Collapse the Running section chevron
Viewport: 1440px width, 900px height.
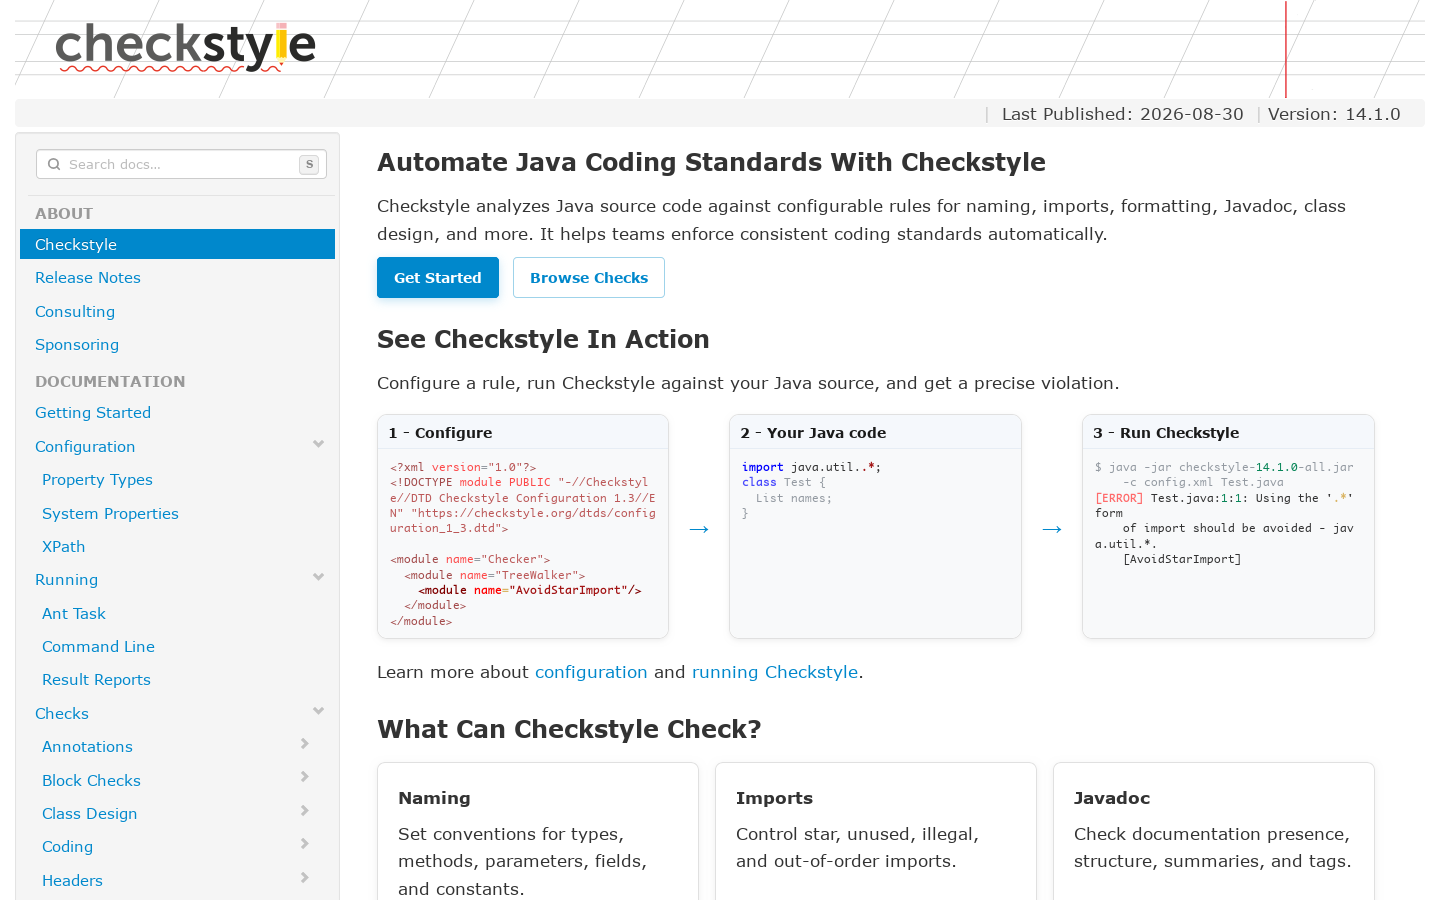tap(318, 577)
